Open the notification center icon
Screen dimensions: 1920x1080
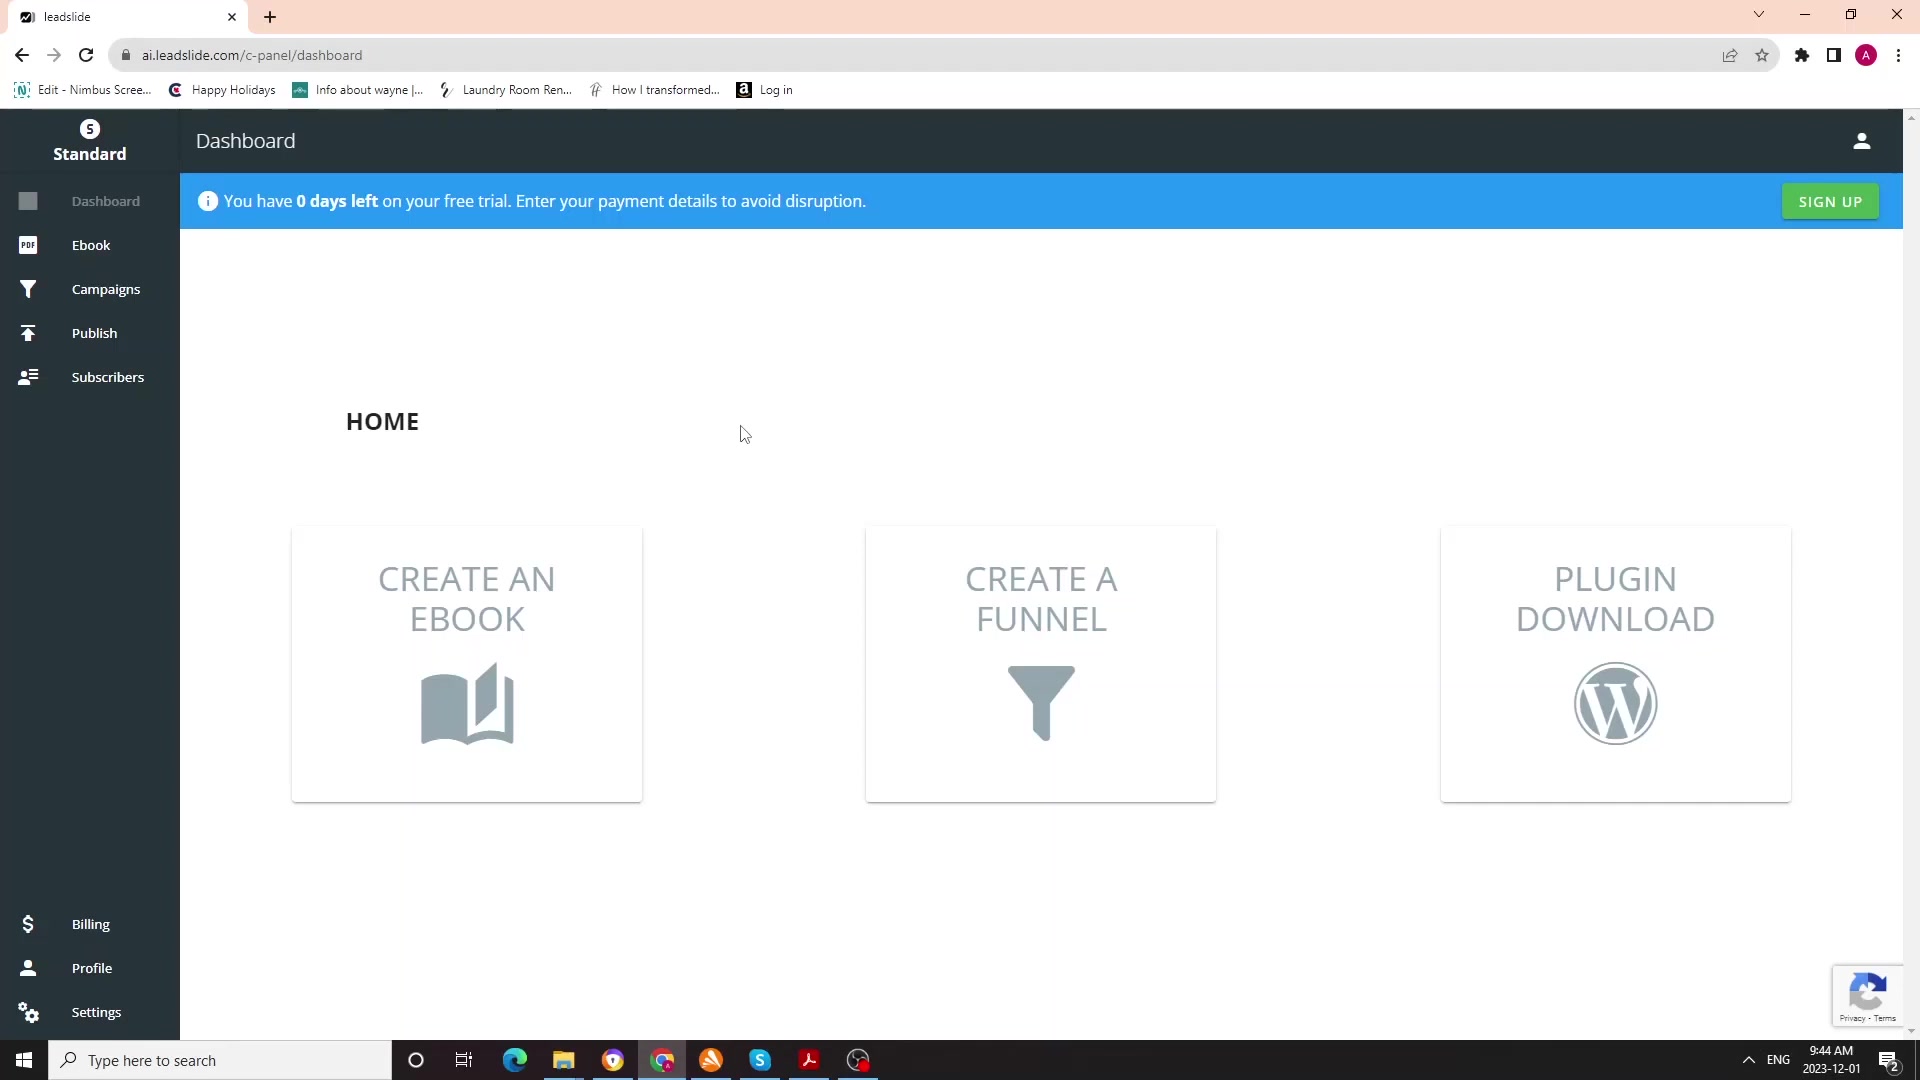(1889, 1060)
